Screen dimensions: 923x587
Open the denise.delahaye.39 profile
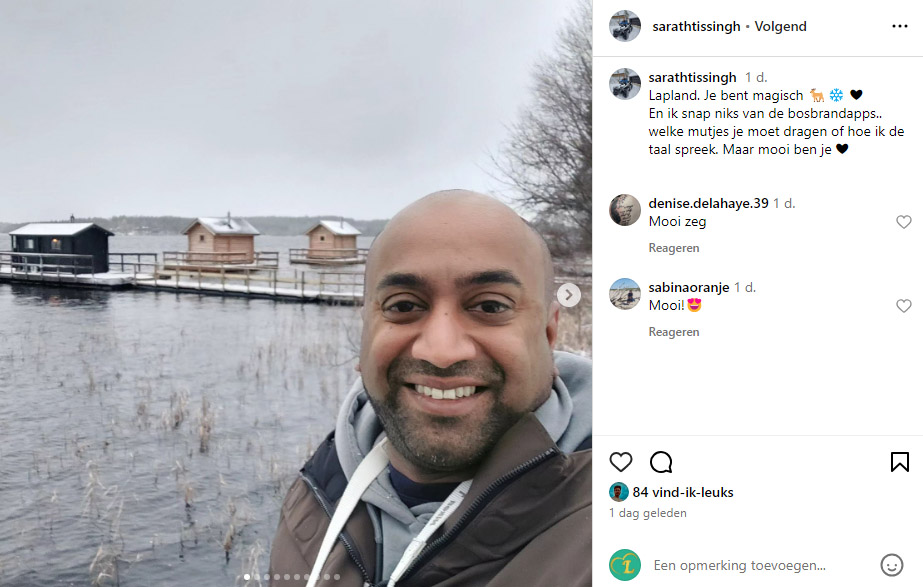tap(708, 203)
